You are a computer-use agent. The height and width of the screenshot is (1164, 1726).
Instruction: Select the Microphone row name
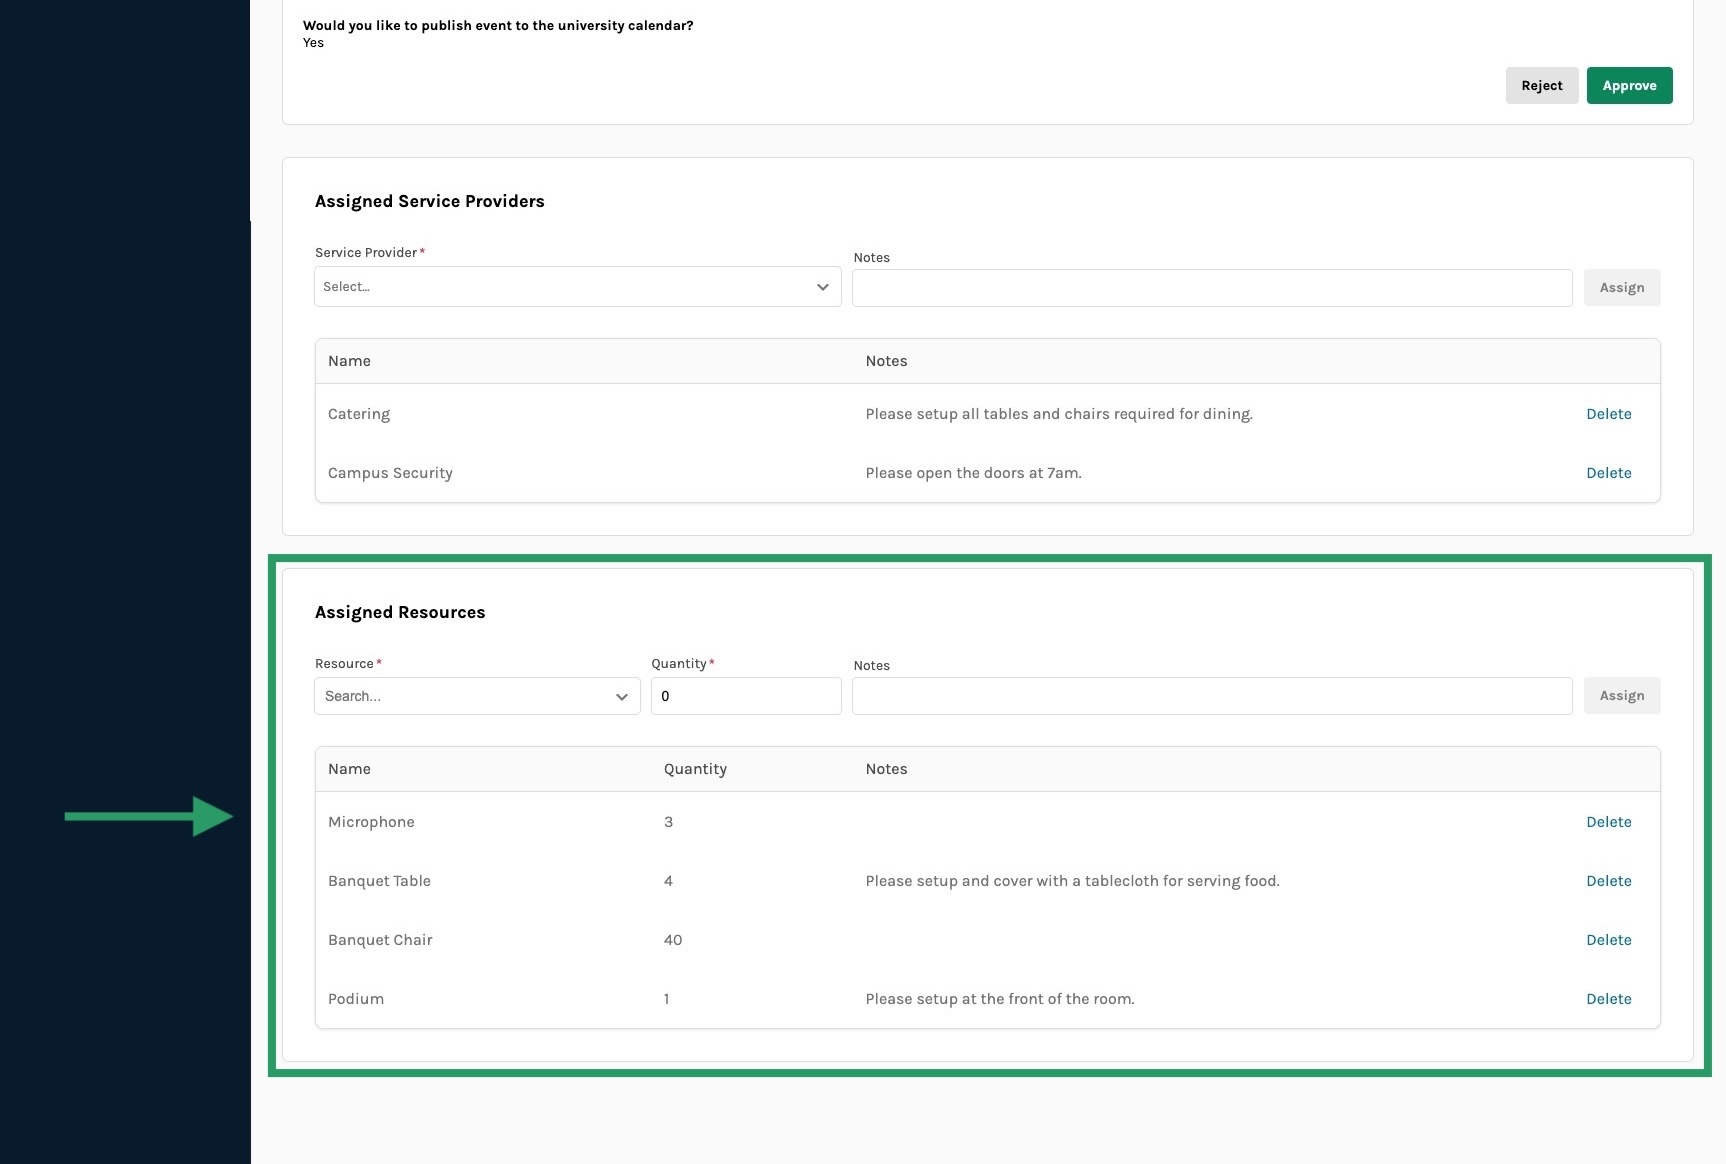(x=371, y=822)
